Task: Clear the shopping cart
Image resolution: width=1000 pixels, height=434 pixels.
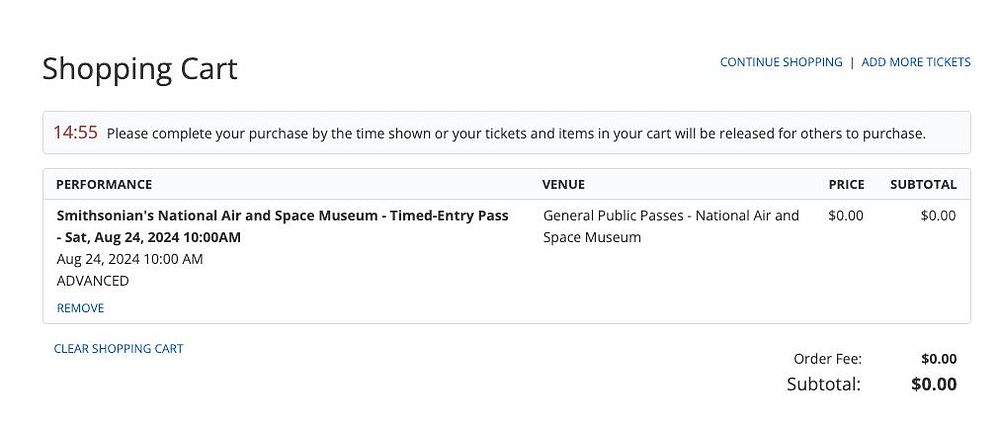Action: click(x=118, y=349)
